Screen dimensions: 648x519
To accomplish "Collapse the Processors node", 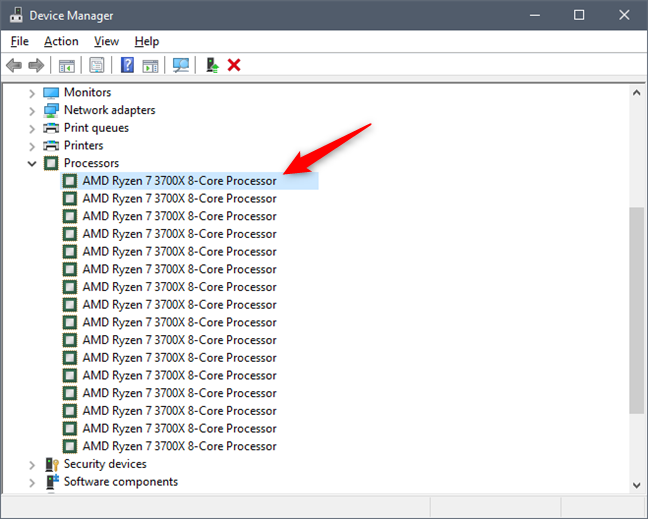I will pyautogui.click(x=32, y=164).
